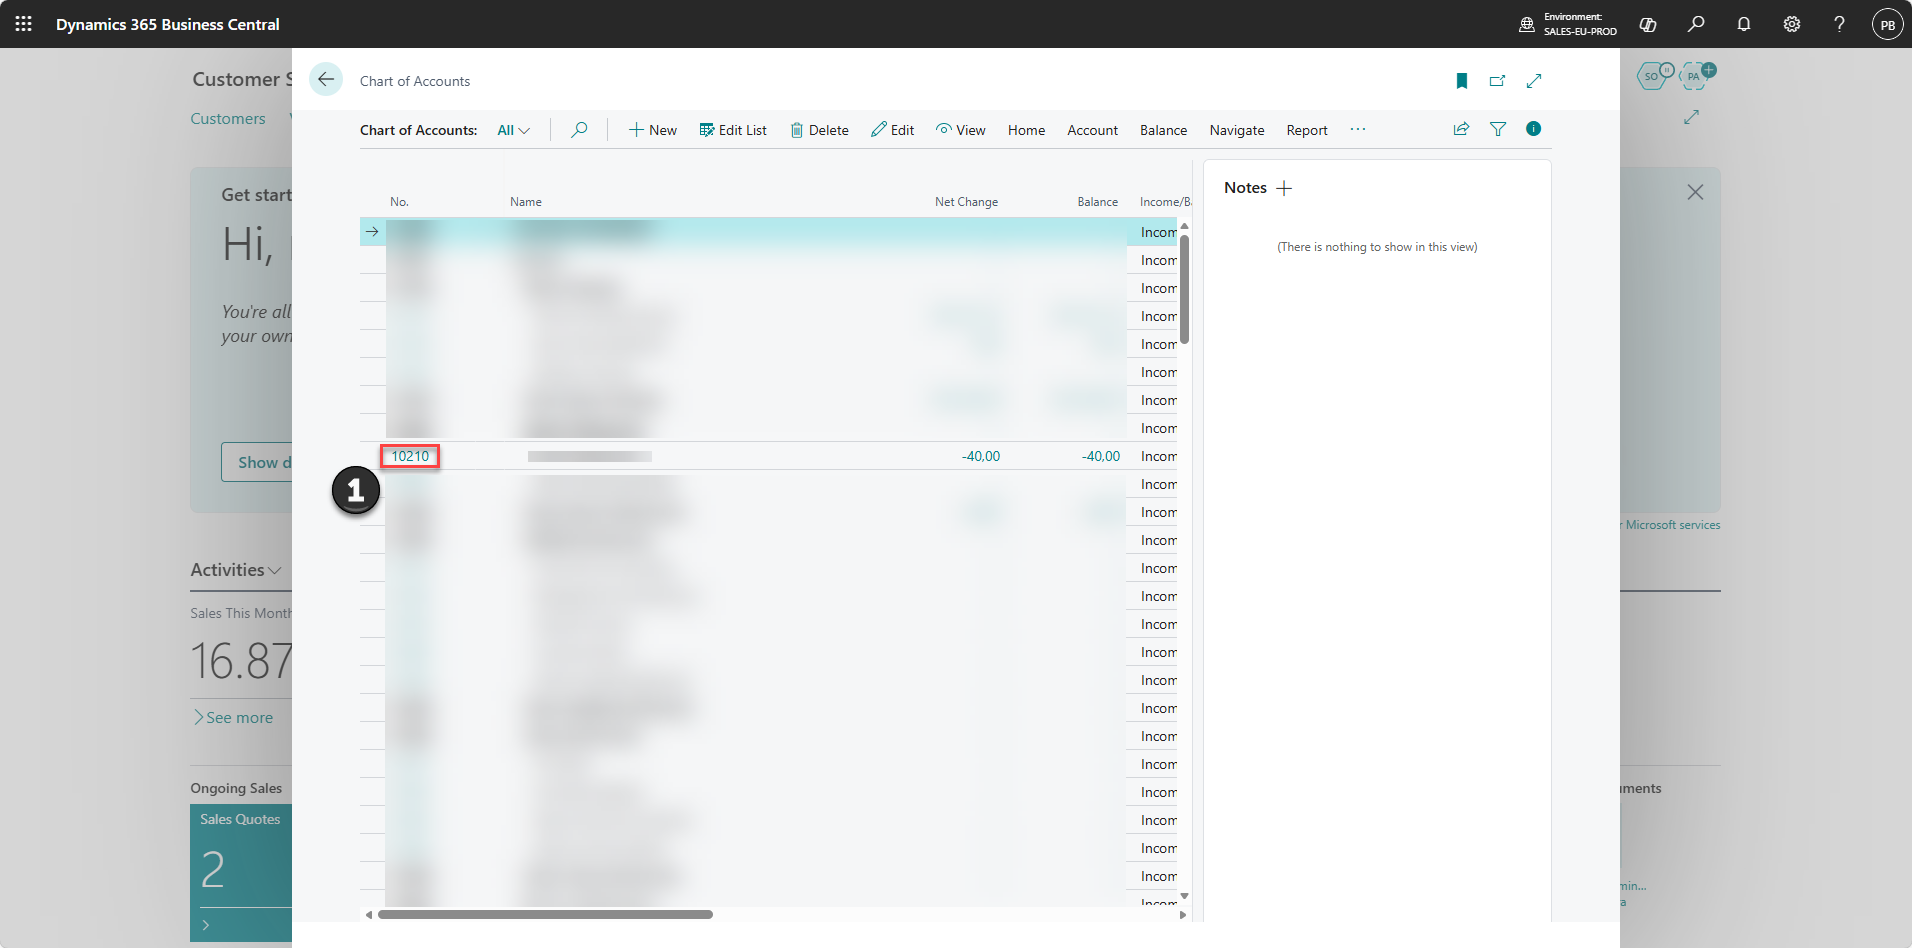
Task: Expand See more under Sales This Month
Action: click(234, 718)
